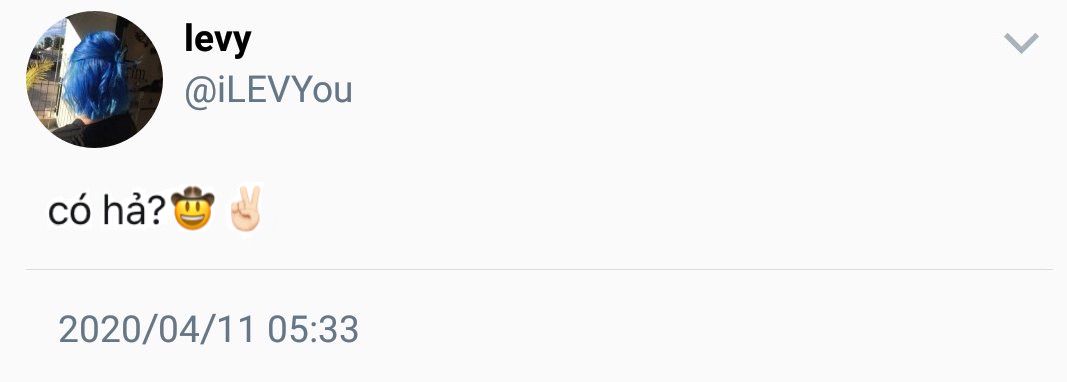This screenshot has height=382, width=1067.
Task: Click the cowboy hat face emoji
Action: (x=193, y=208)
